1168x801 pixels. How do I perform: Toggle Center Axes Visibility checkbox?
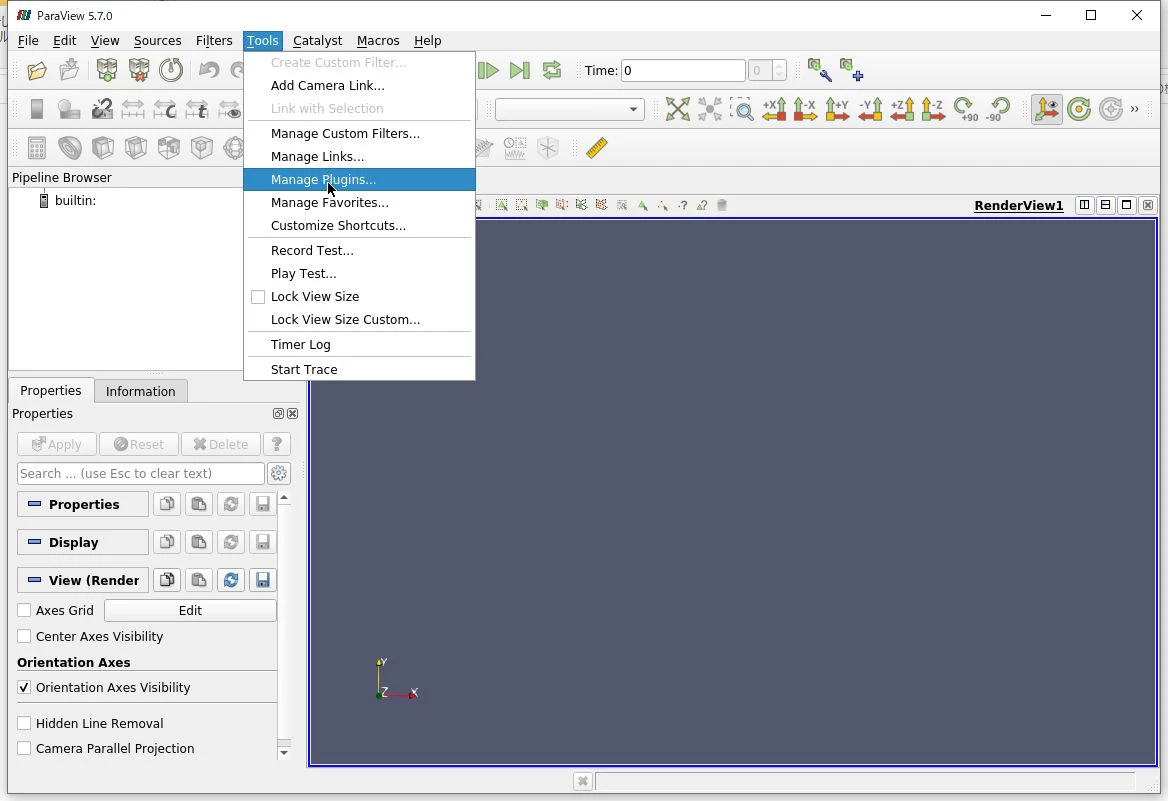[x=24, y=636]
